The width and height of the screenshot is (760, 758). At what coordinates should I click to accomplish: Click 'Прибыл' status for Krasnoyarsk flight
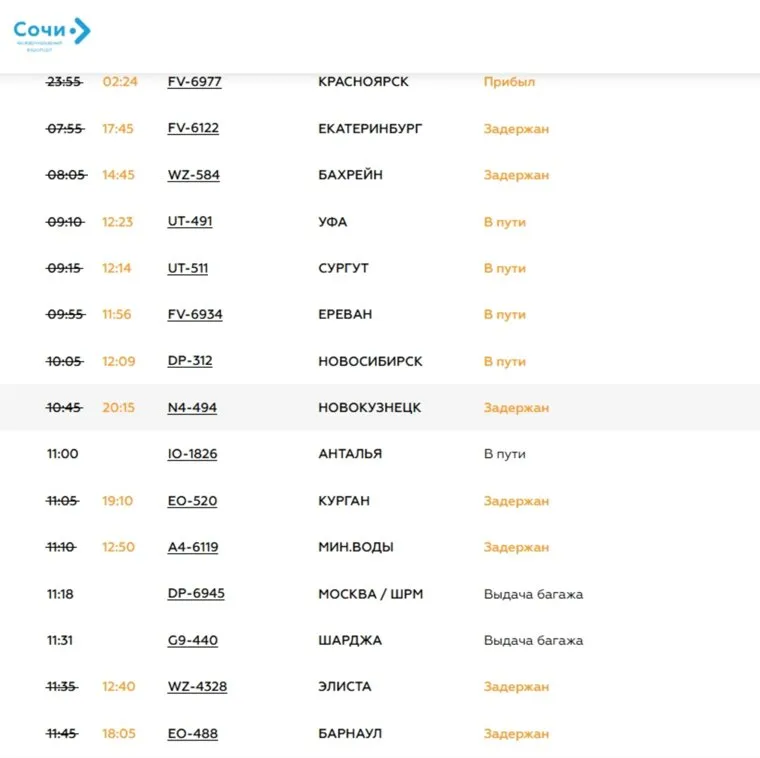pyautogui.click(x=509, y=82)
